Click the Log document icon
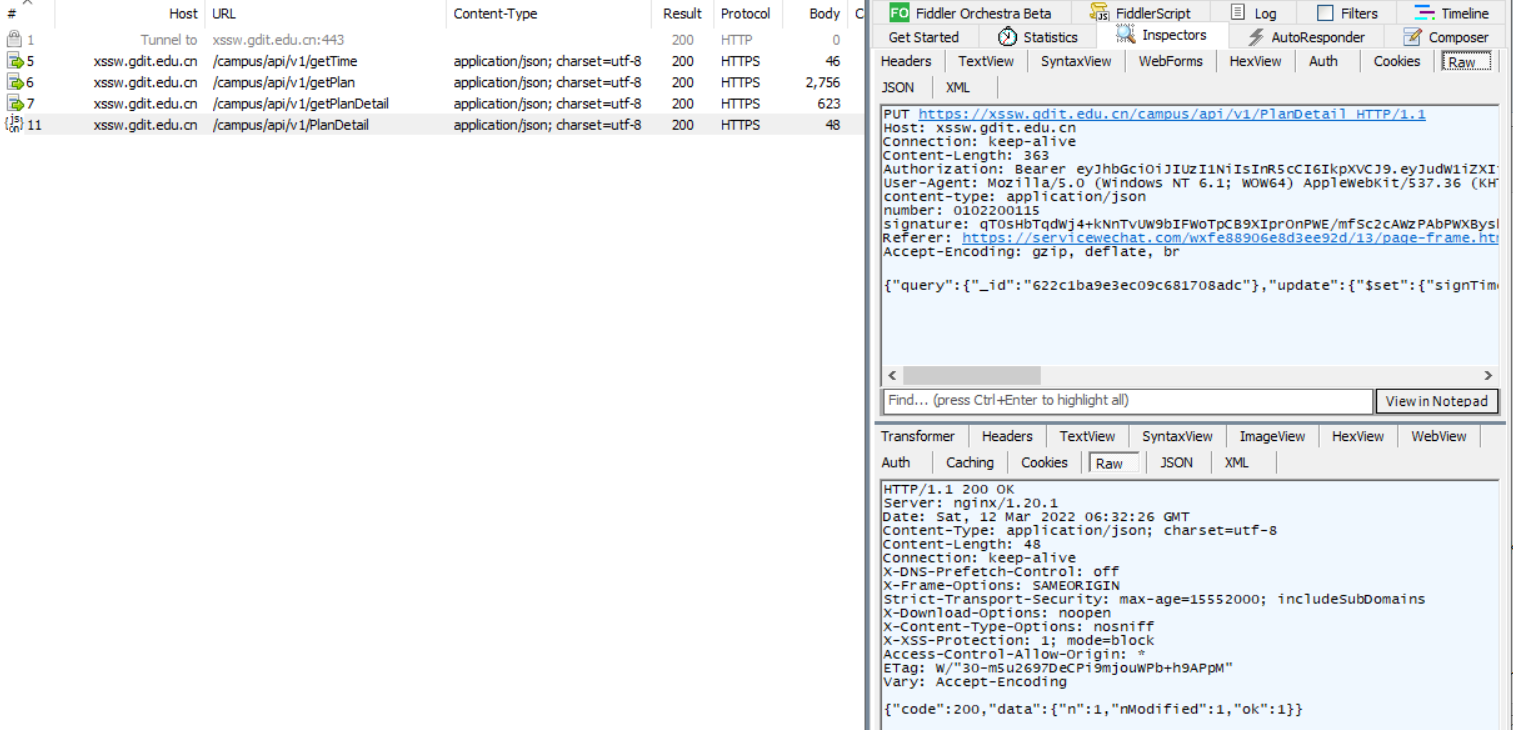 pyautogui.click(x=1238, y=13)
